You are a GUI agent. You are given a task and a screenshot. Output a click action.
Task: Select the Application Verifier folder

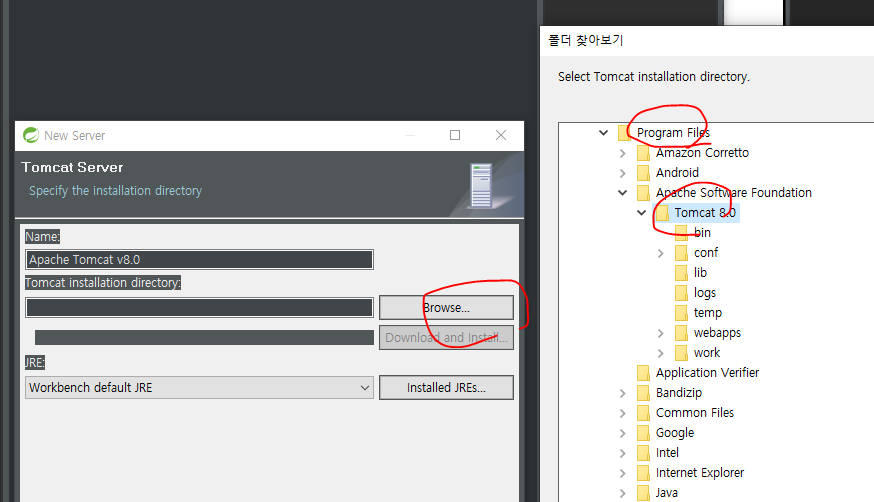coord(707,373)
